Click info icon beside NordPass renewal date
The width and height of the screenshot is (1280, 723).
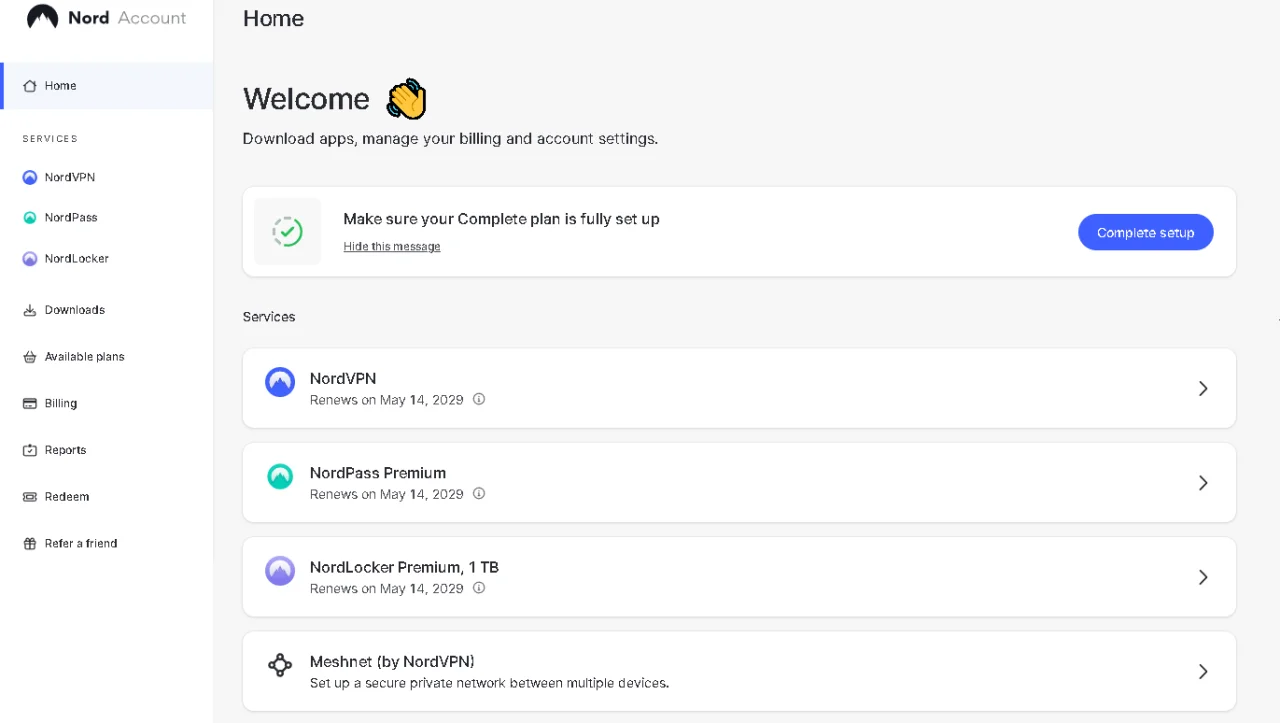pyautogui.click(x=479, y=493)
